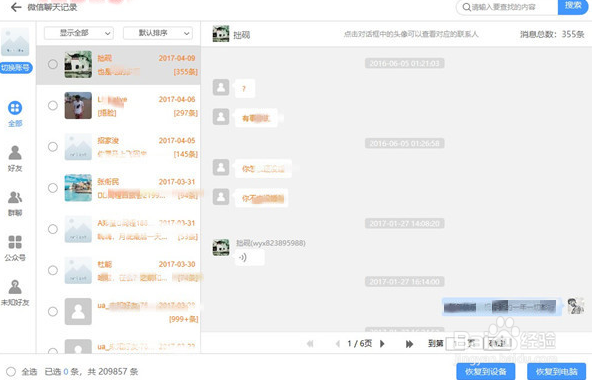This screenshot has width=592, height=380.
Task: Go back with the left arrow icon
Action: click(16, 7)
